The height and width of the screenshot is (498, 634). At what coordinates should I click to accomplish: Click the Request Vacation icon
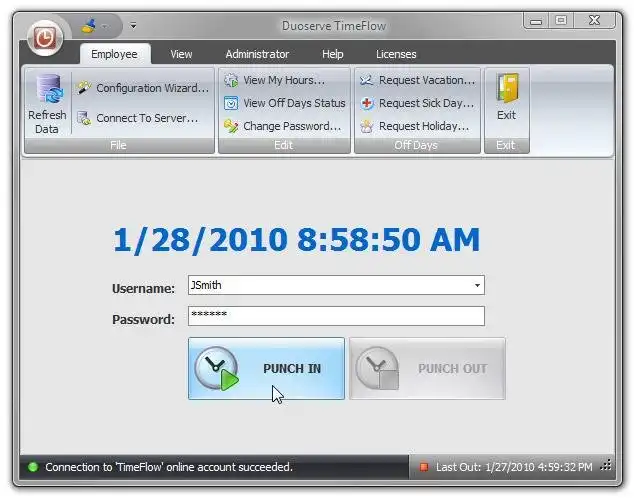click(x=366, y=80)
